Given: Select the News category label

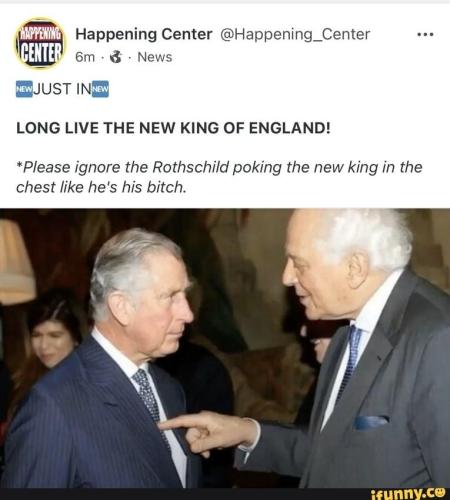Looking at the screenshot, I should tap(155, 57).
